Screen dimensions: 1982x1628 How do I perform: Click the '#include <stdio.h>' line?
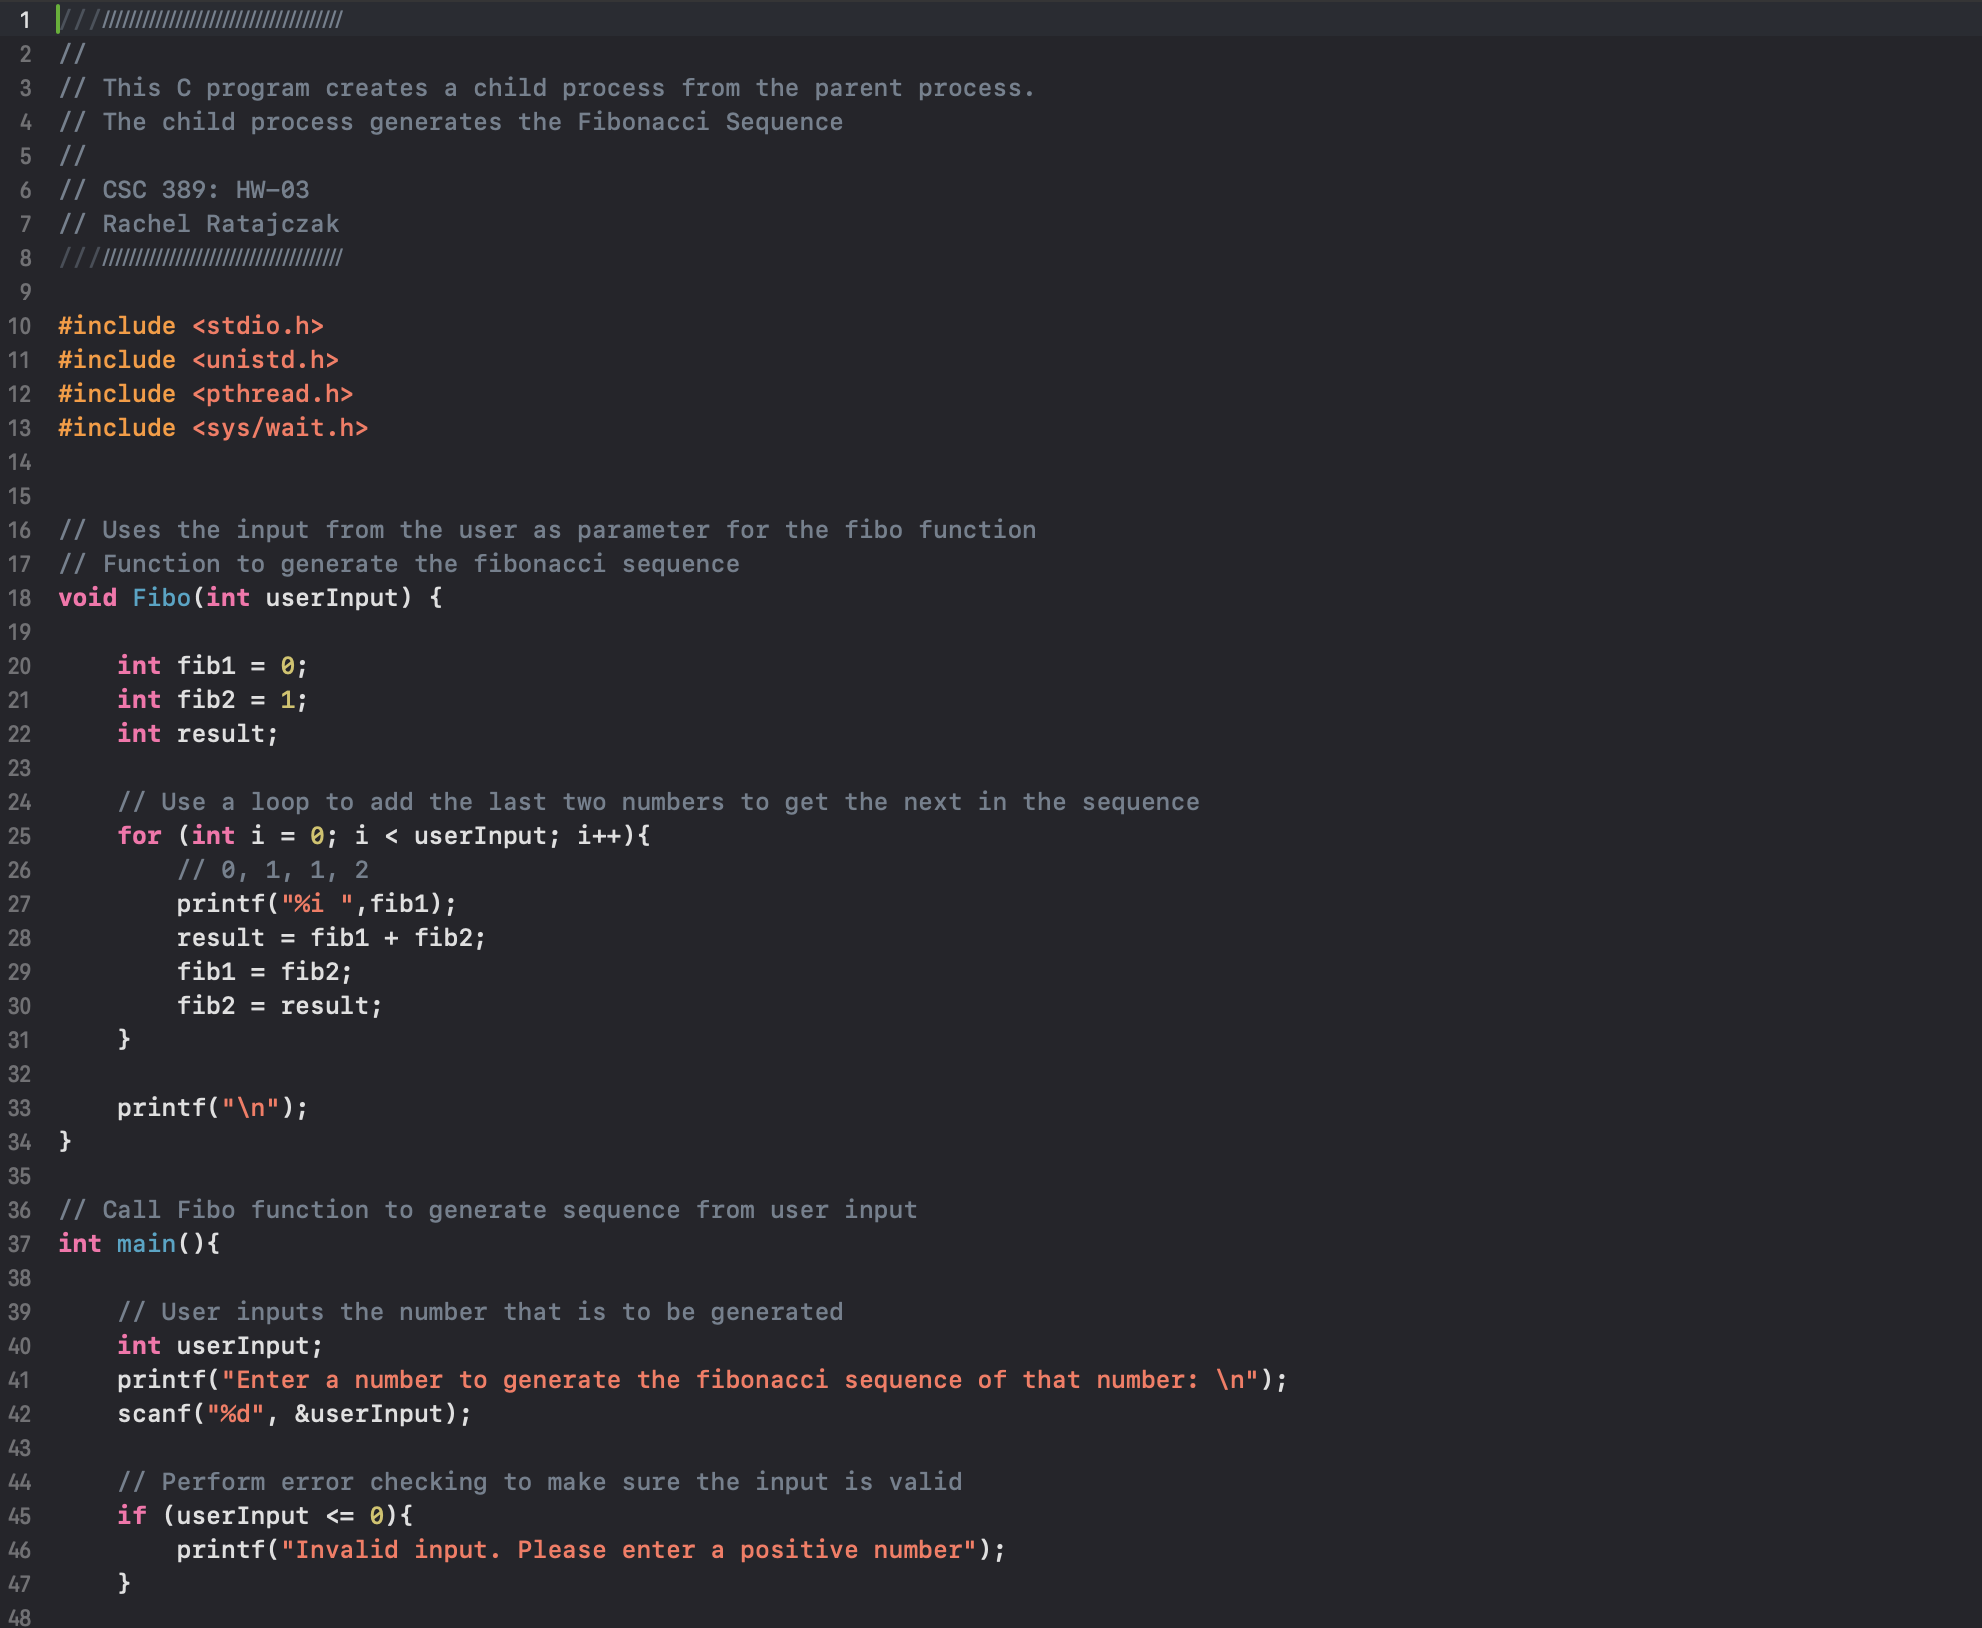(x=191, y=326)
